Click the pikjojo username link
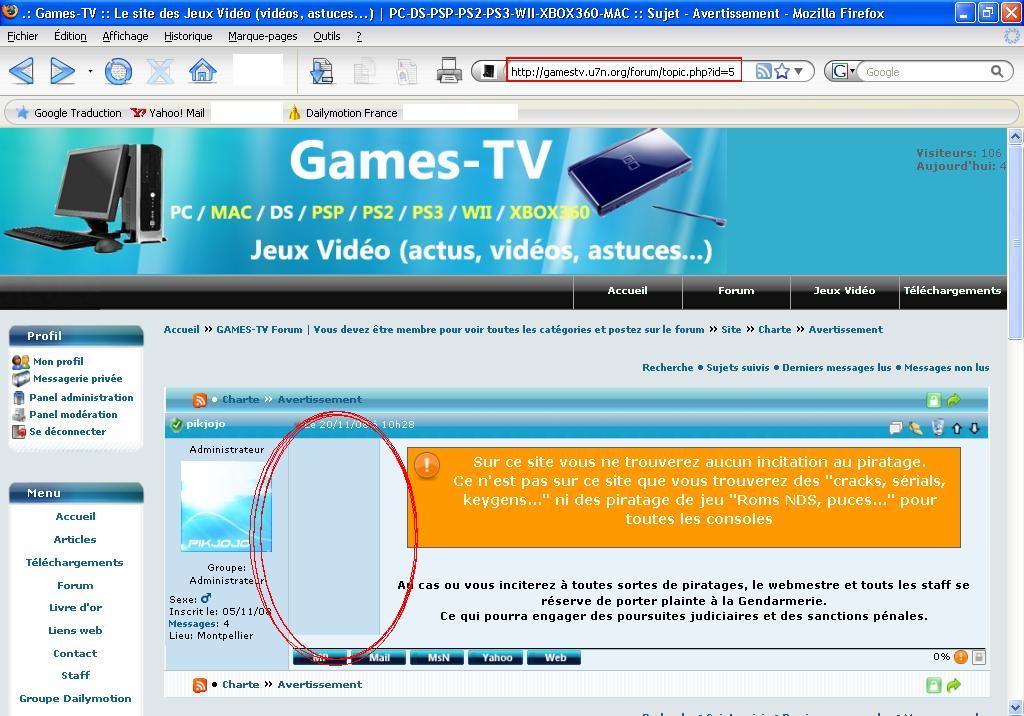The image size is (1024, 716). coord(206,423)
